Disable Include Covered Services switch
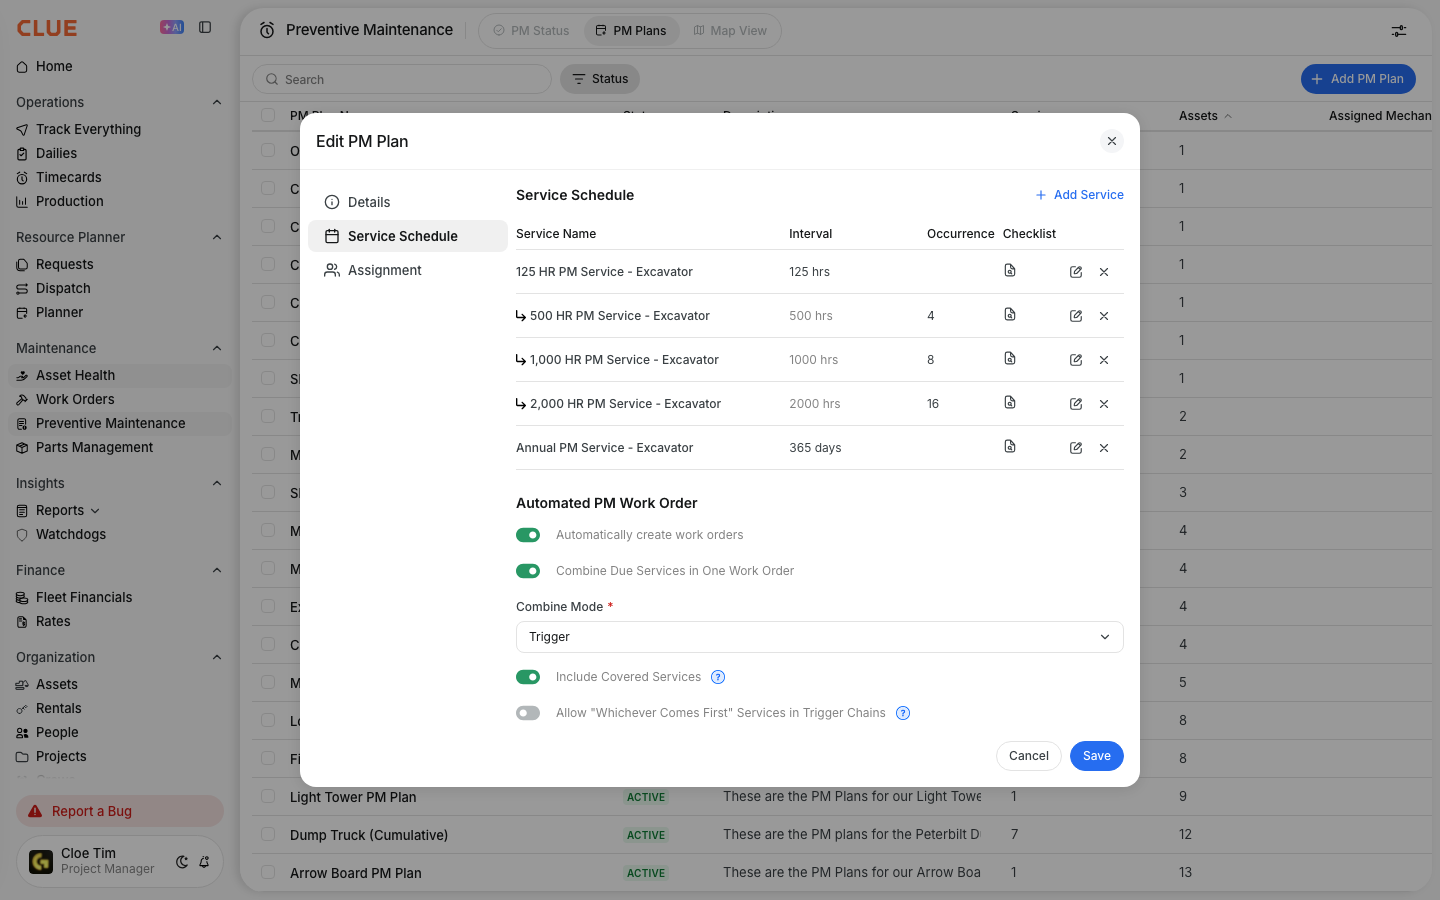 (528, 677)
